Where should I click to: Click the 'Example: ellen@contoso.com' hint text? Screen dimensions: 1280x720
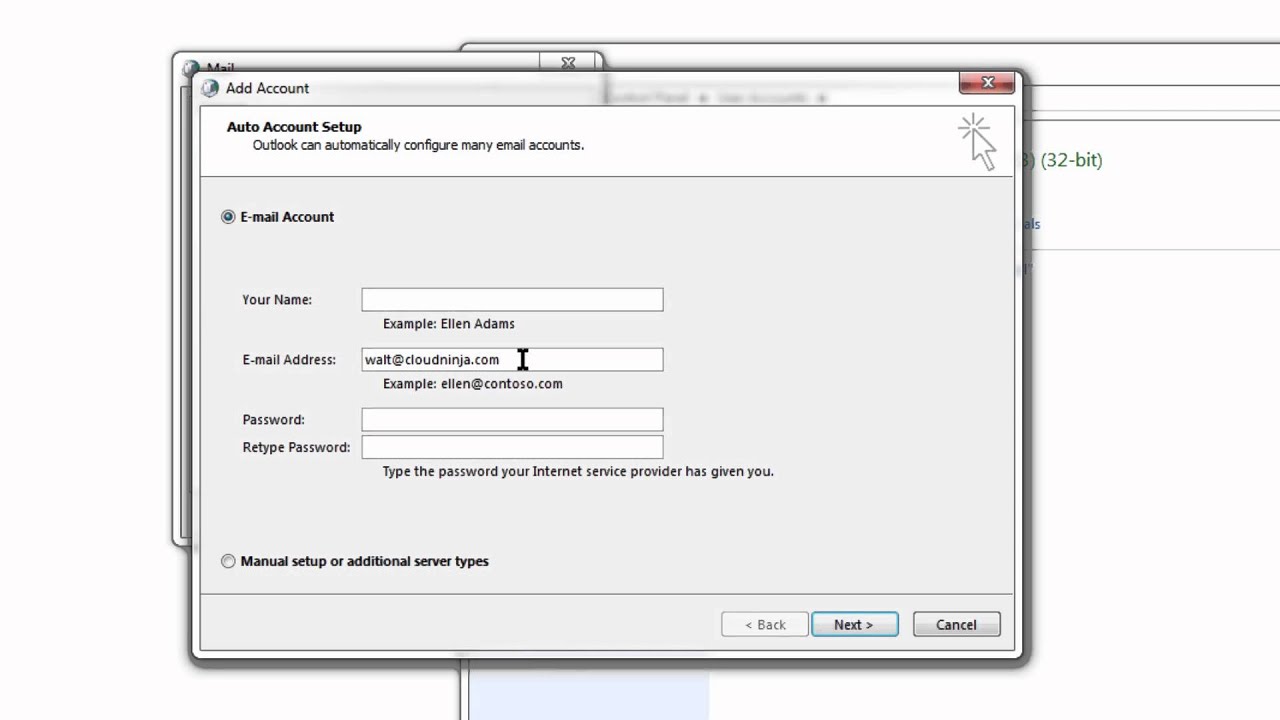tap(473, 384)
